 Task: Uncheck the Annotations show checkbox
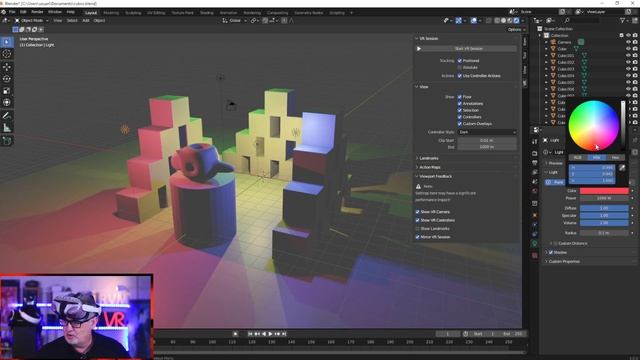pos(460,104)
